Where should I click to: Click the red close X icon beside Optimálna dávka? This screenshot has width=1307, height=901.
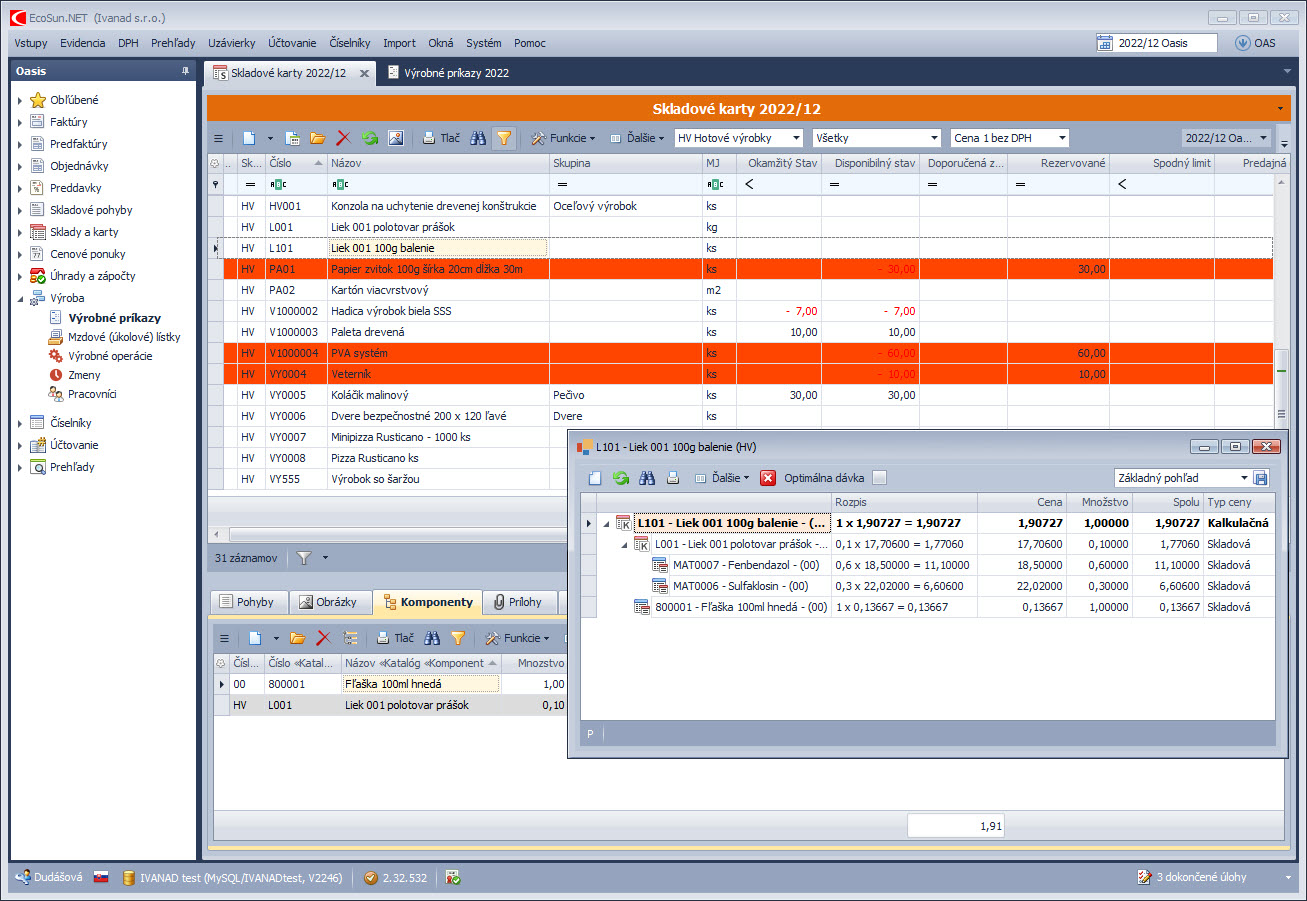tap(768, 478)
